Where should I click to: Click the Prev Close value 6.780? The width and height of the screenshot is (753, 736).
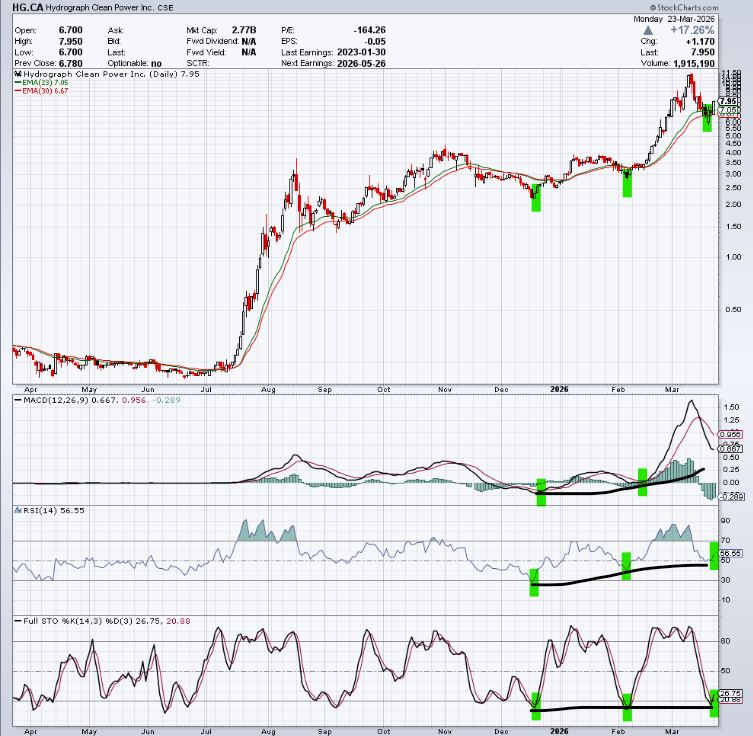point(71,63)
